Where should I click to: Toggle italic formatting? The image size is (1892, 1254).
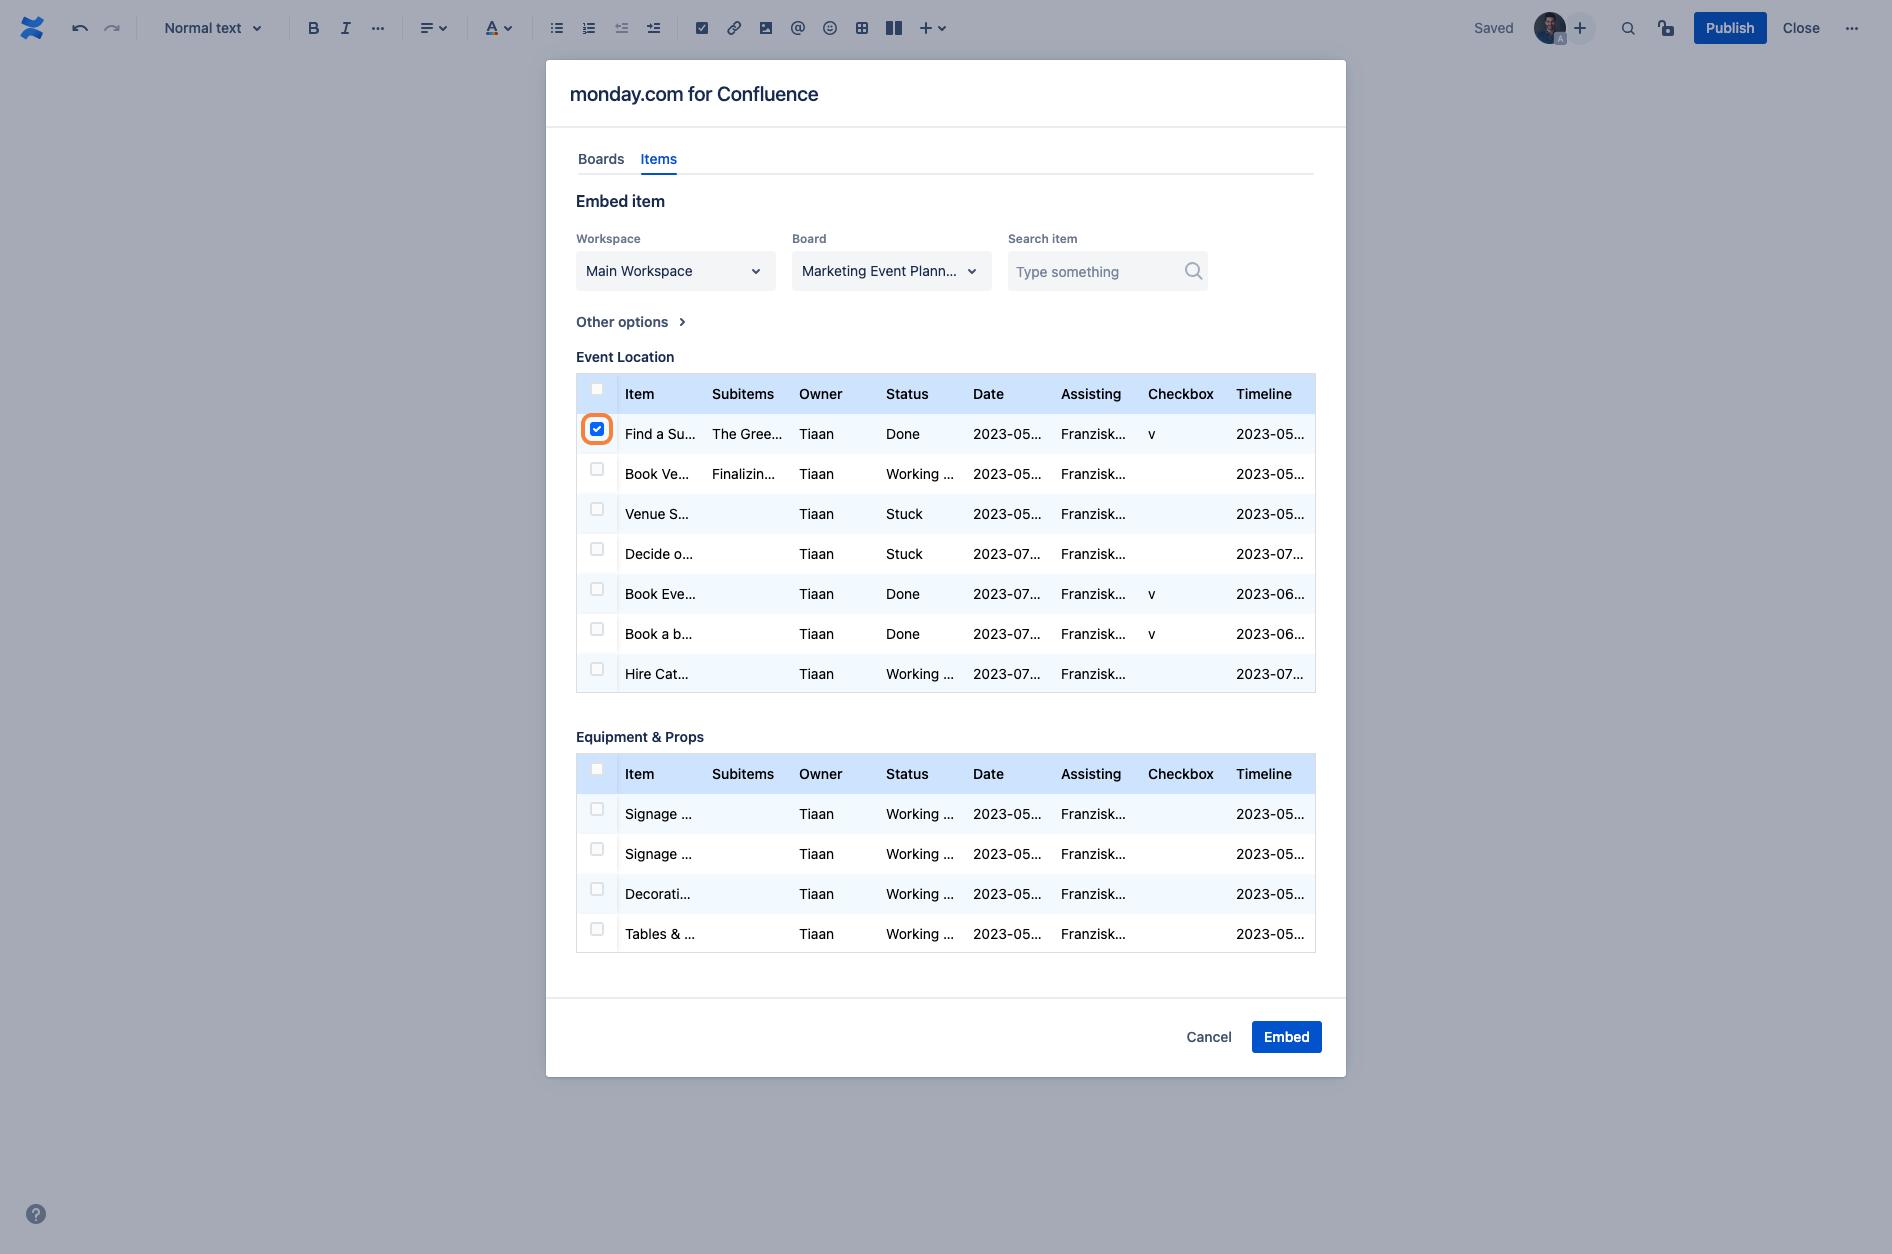[x=345, y=28]
